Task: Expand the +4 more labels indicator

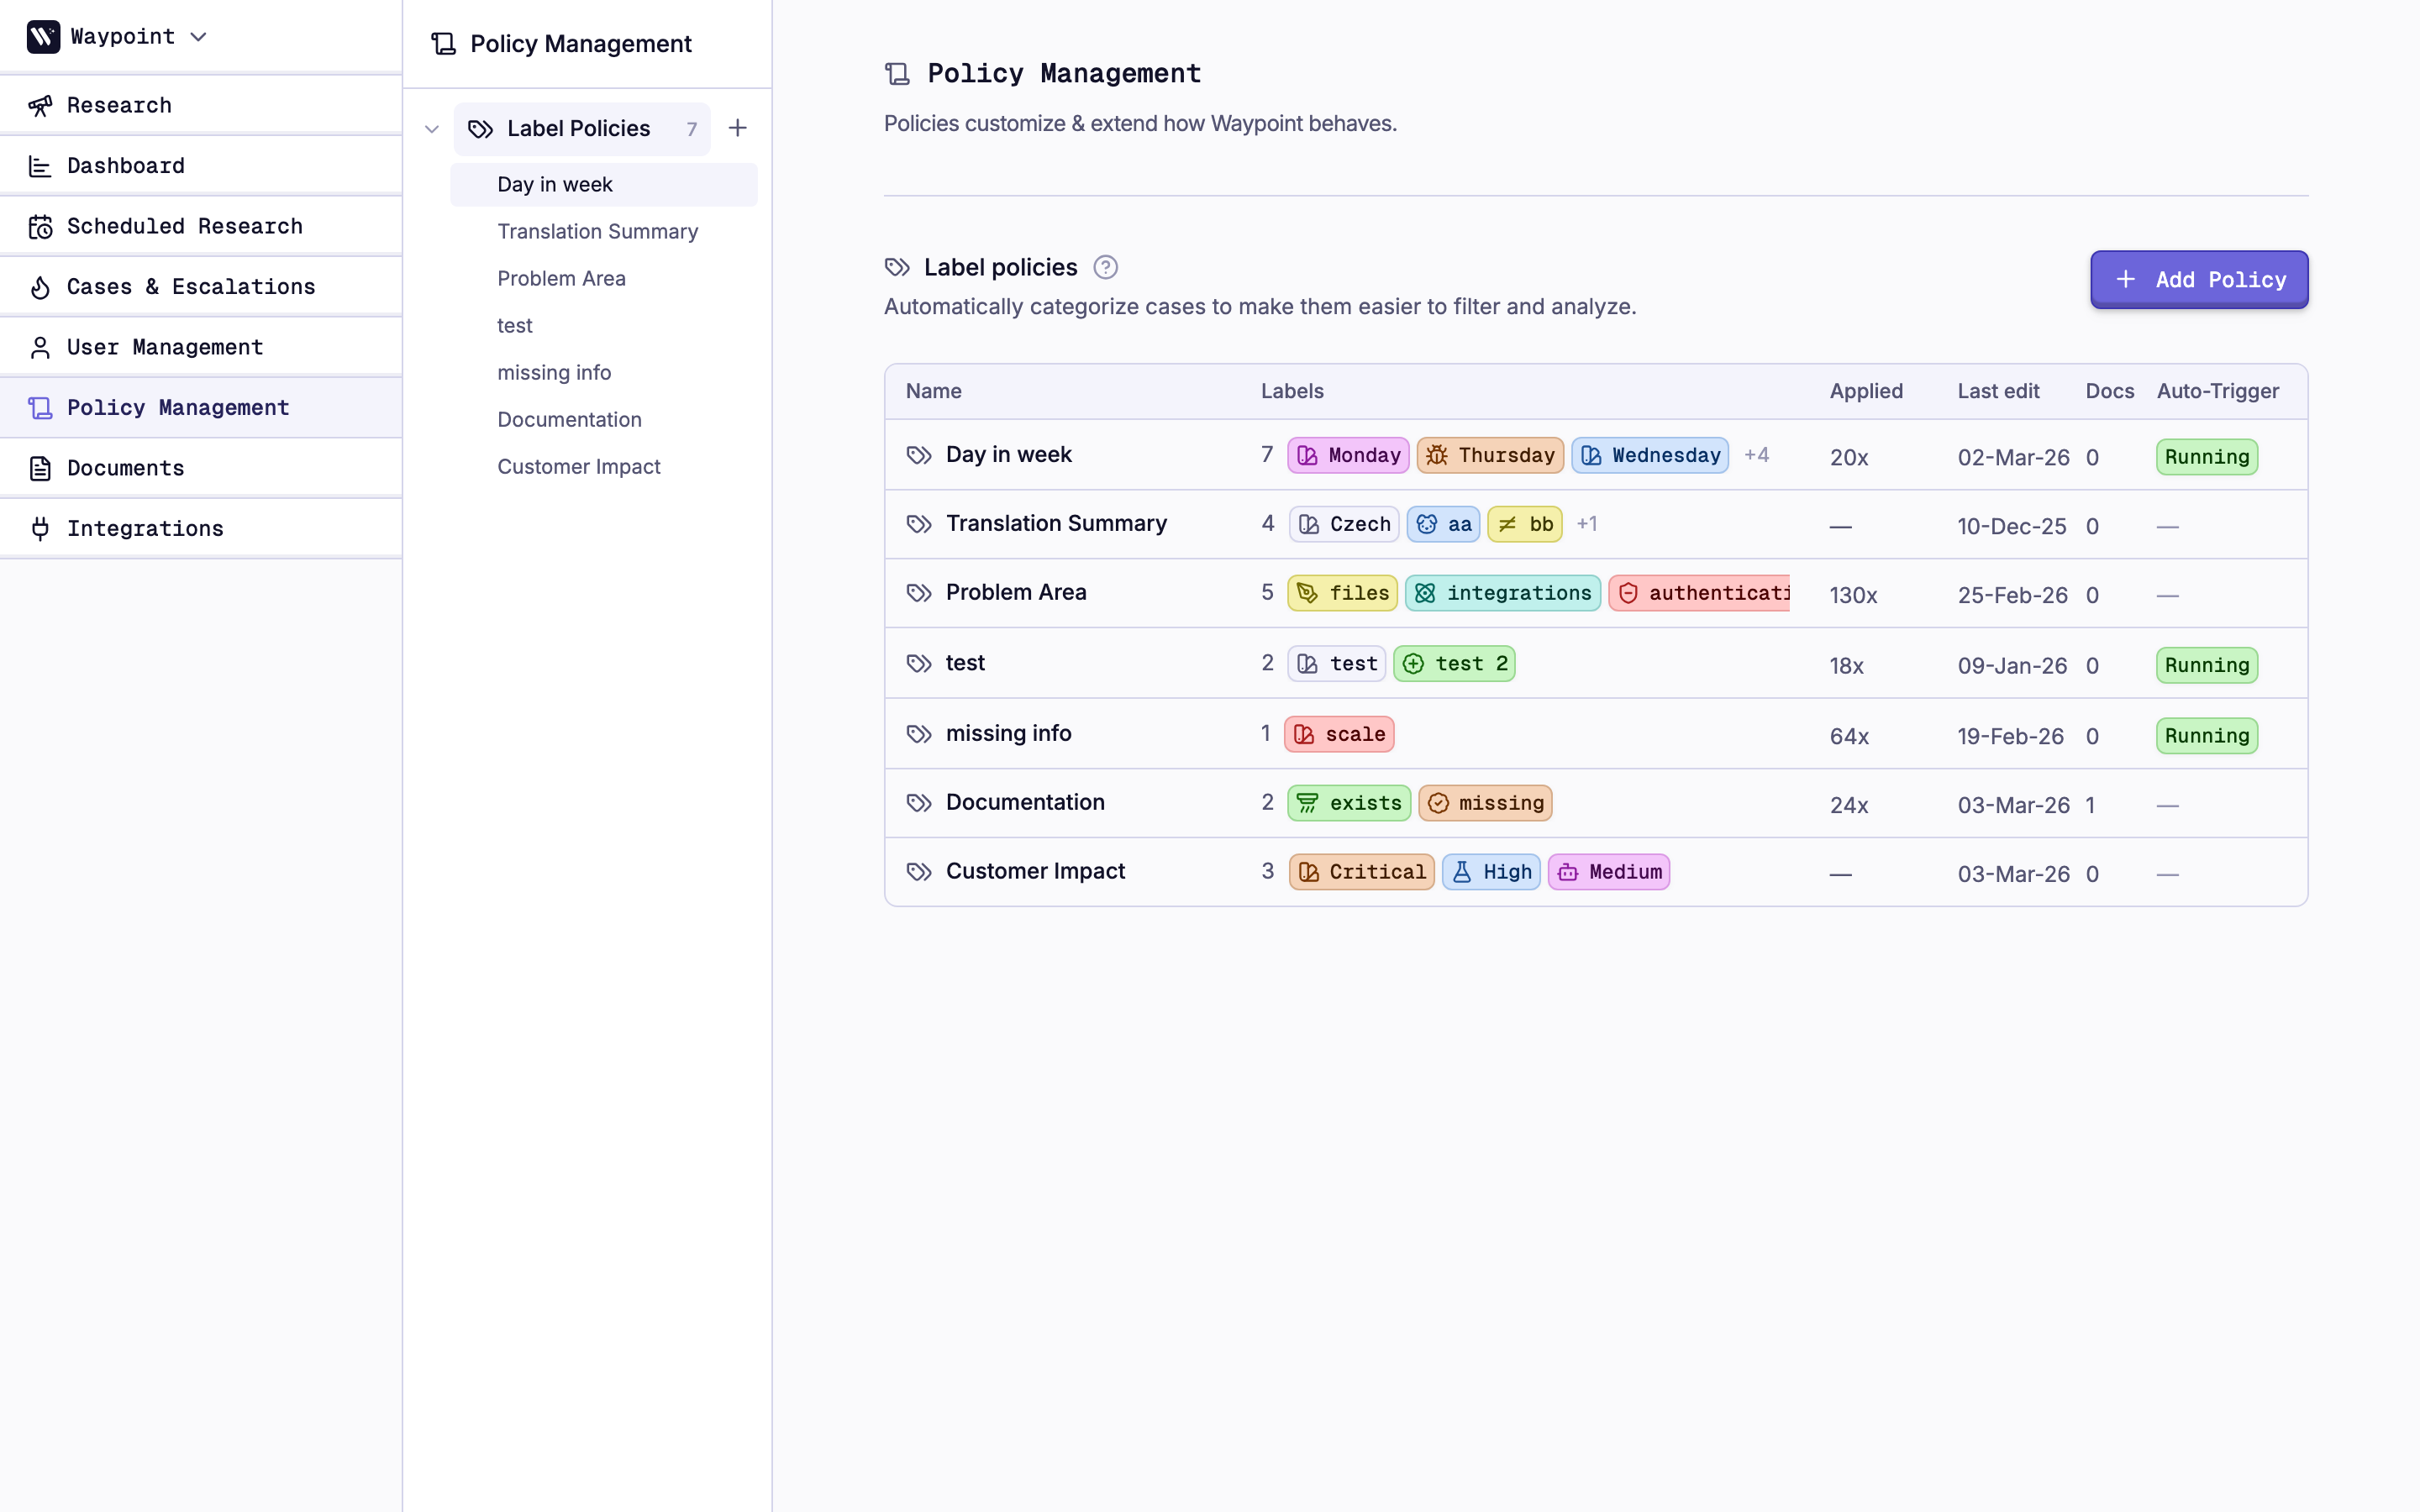Action: (x=1757, y=455)
